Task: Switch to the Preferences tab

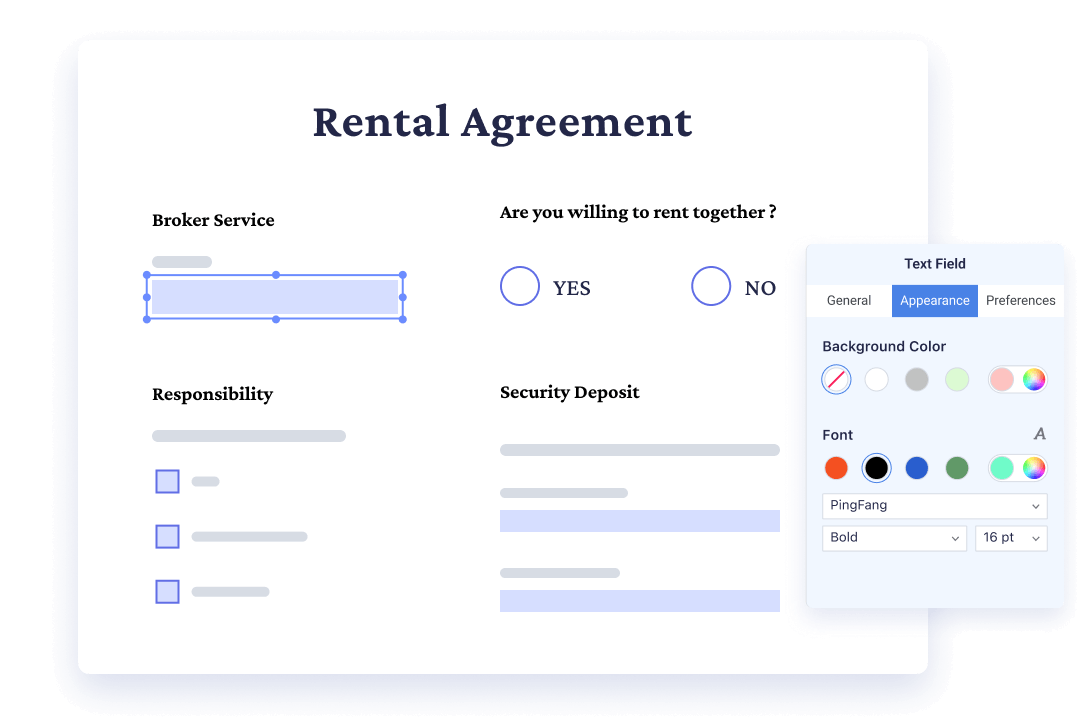Action: pyautogui.click(x=1021, y=301)
